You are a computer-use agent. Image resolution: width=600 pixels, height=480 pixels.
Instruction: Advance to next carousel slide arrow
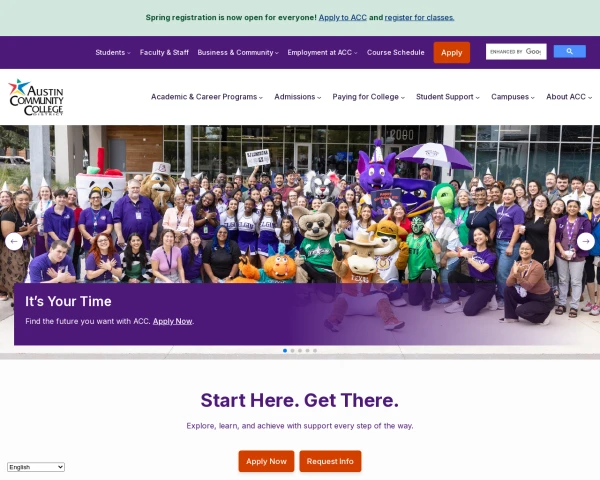[585, 242]
